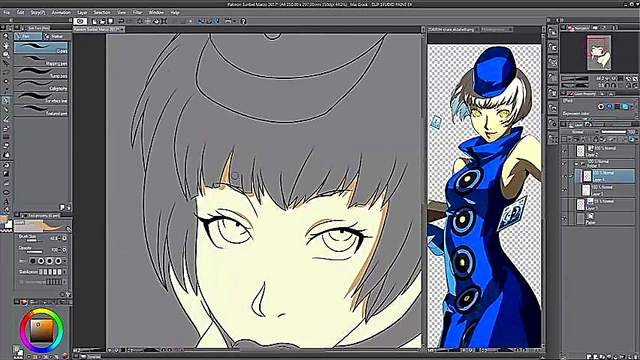This screenshot has width=640, height=360.
Task: Select the Lasso selection tool
Action: tap(6, 73)
